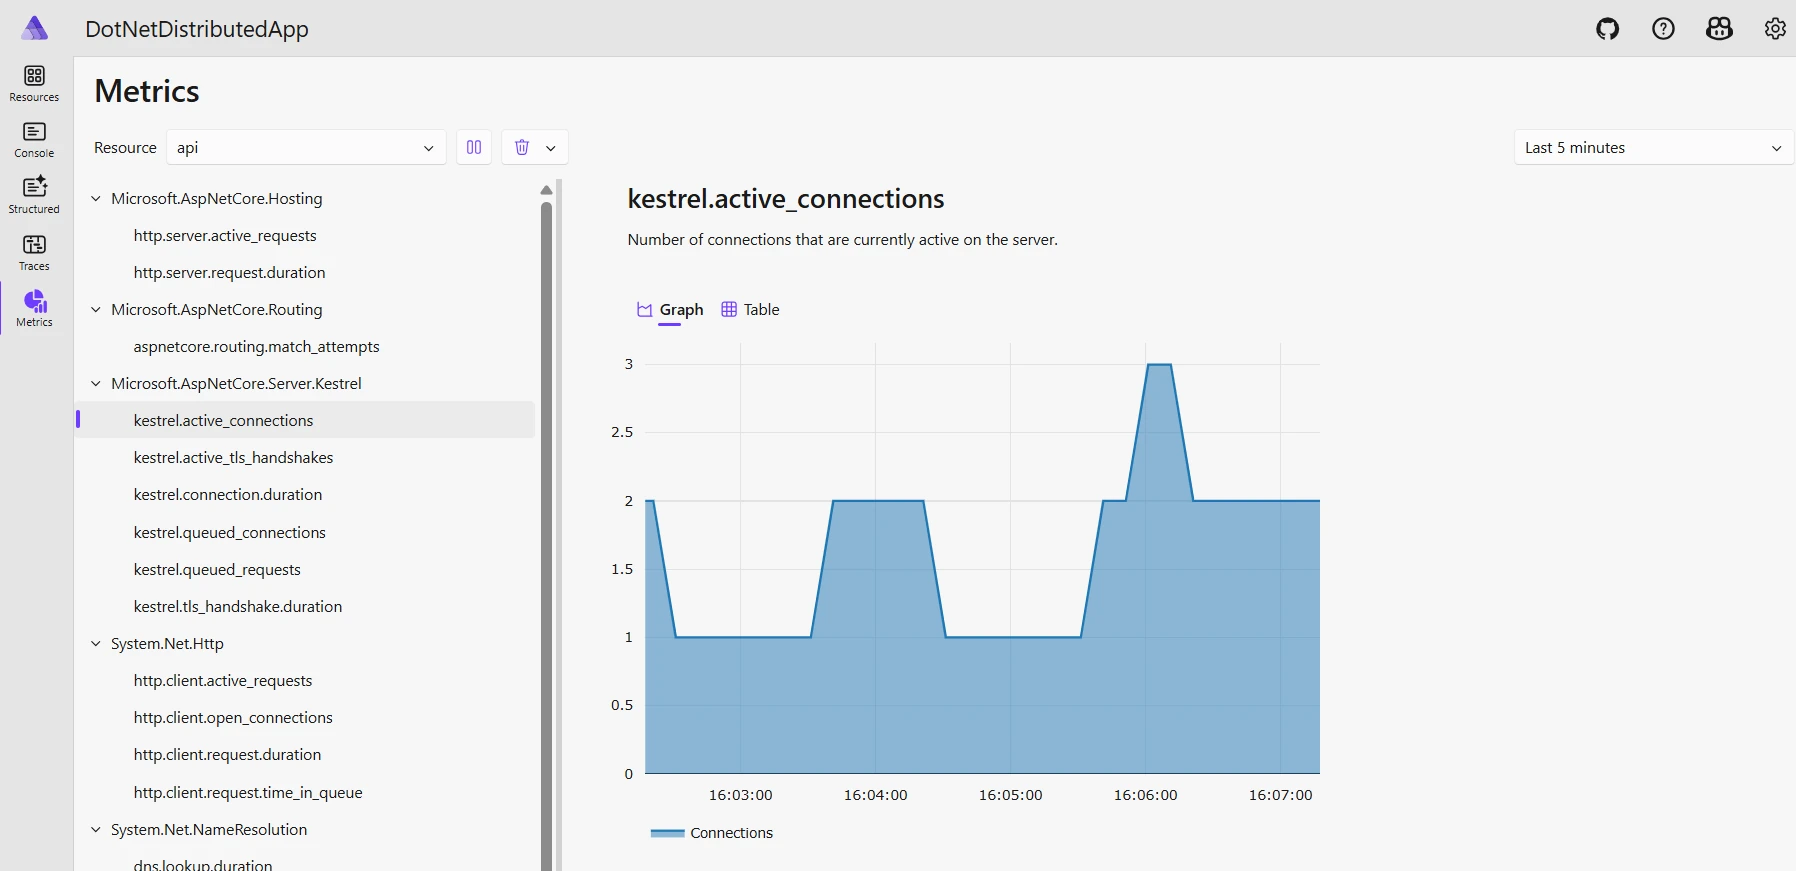Click the trash clear metrics icon
The image size is (1796, 871).
point(522,147)
